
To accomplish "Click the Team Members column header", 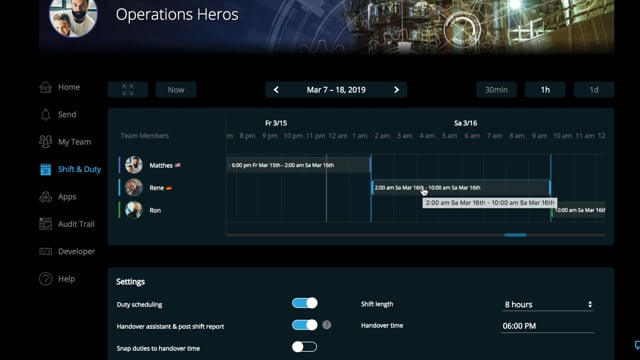I will point(144,136).
